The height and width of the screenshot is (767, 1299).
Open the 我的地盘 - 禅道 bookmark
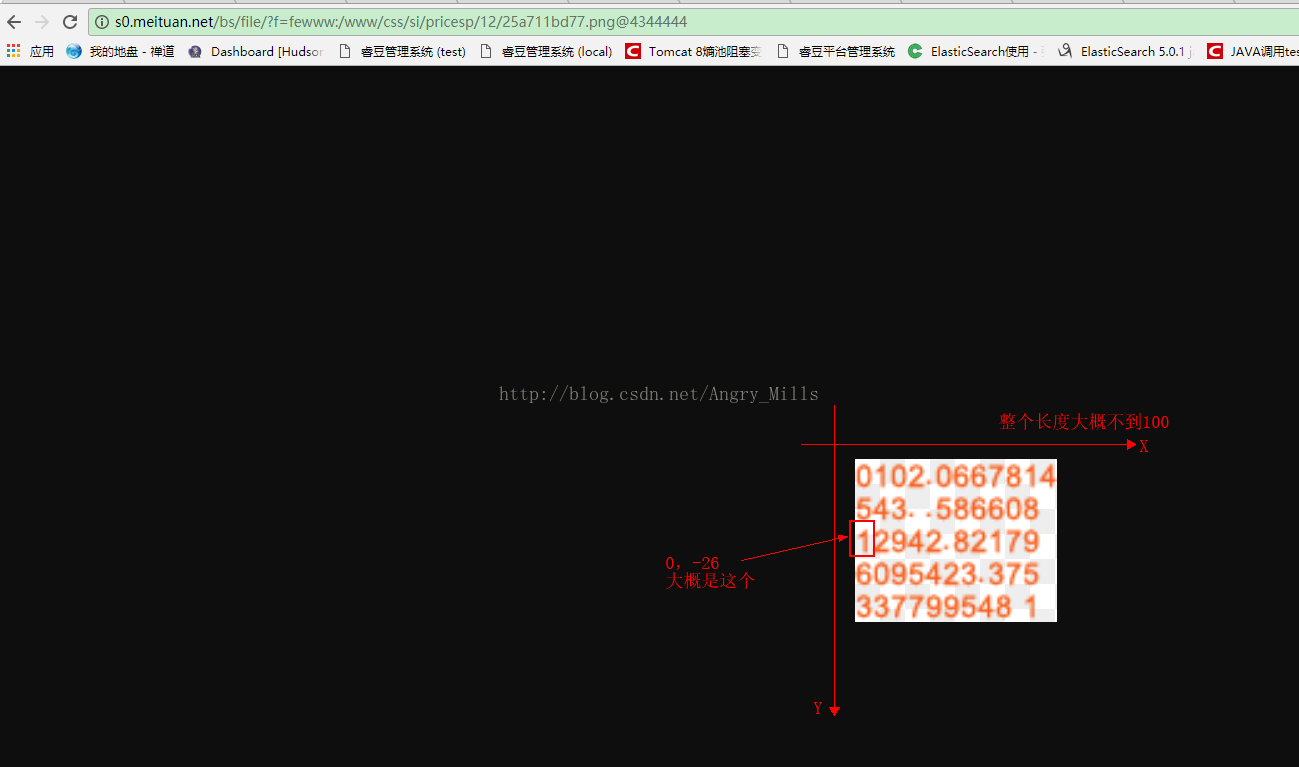click(120, 51)
